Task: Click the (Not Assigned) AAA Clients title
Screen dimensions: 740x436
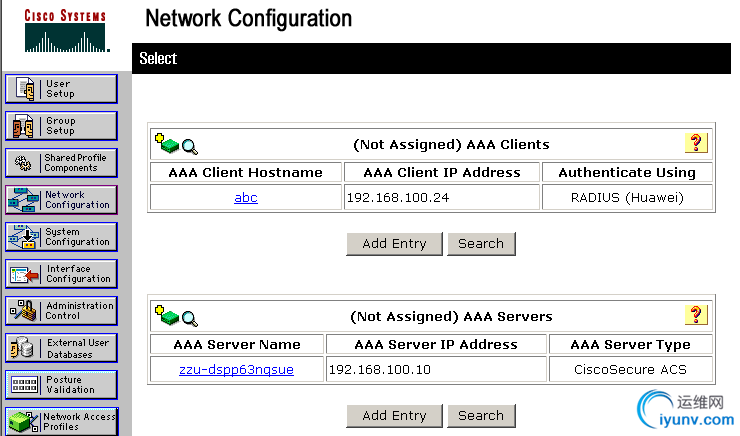Action: (451, 144)
